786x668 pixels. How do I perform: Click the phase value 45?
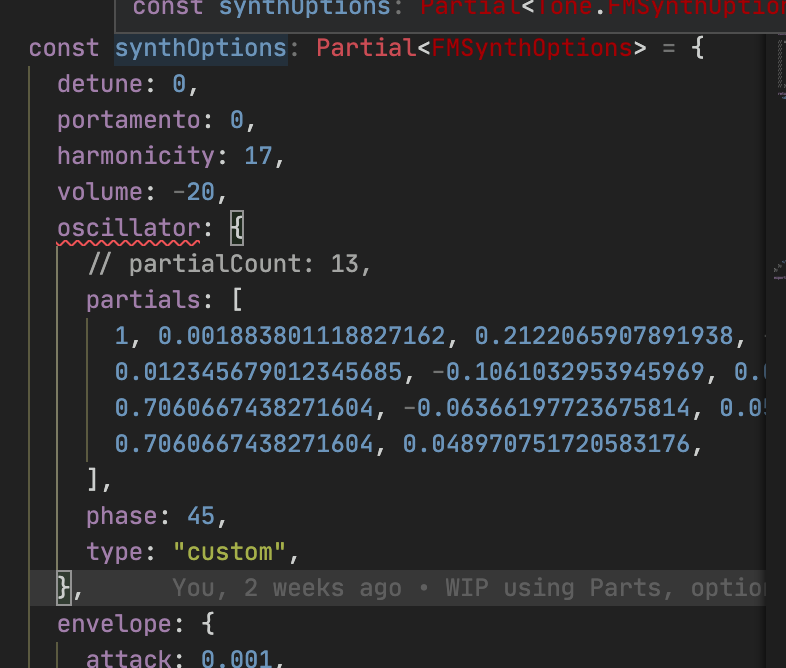(x=201, y=516)
